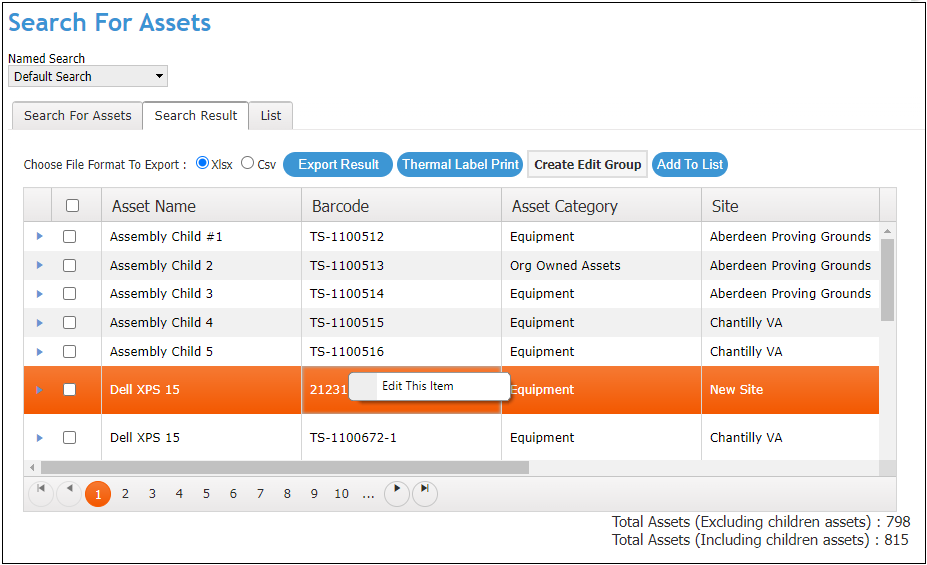The image size is (927, 565).
Task: Check the box for Assembly Child 3
Action: pos(70,294)
